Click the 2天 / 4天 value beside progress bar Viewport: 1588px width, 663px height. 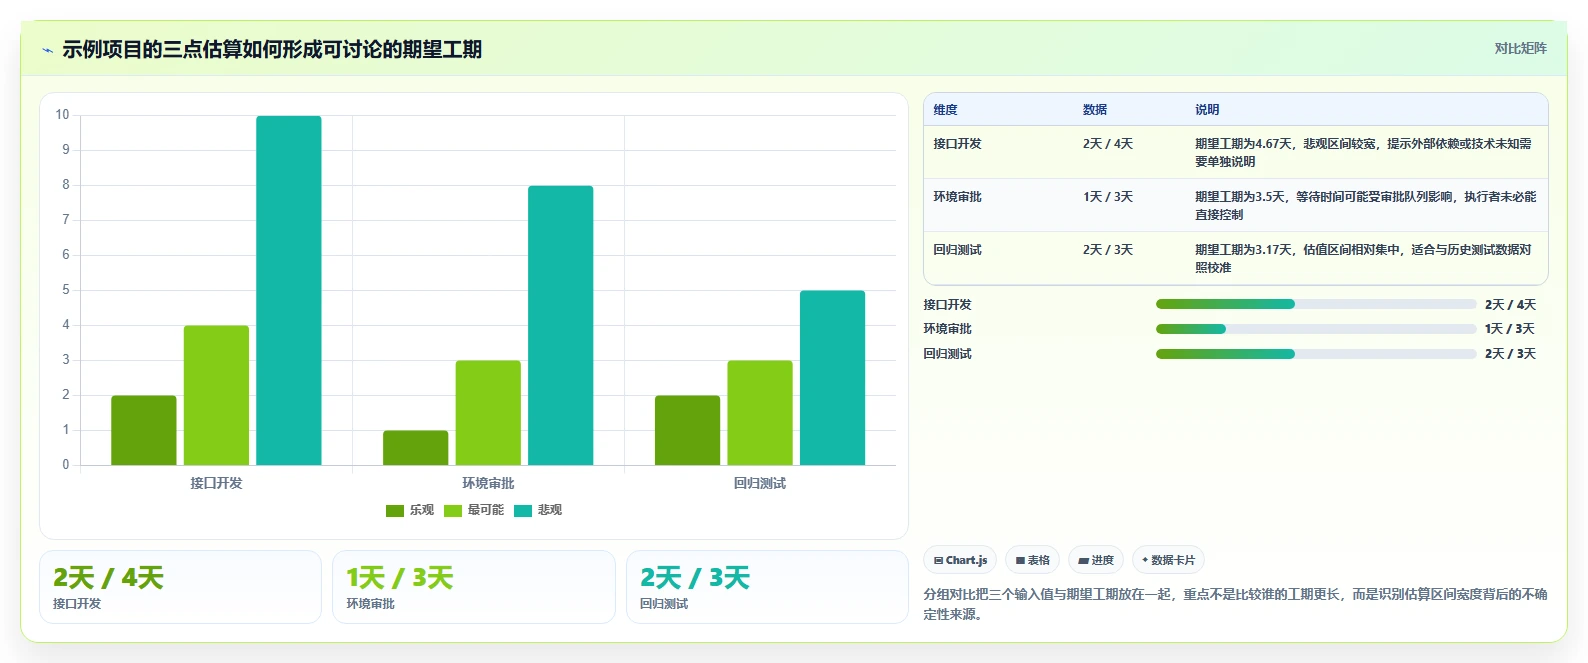tap(1510, 305)
